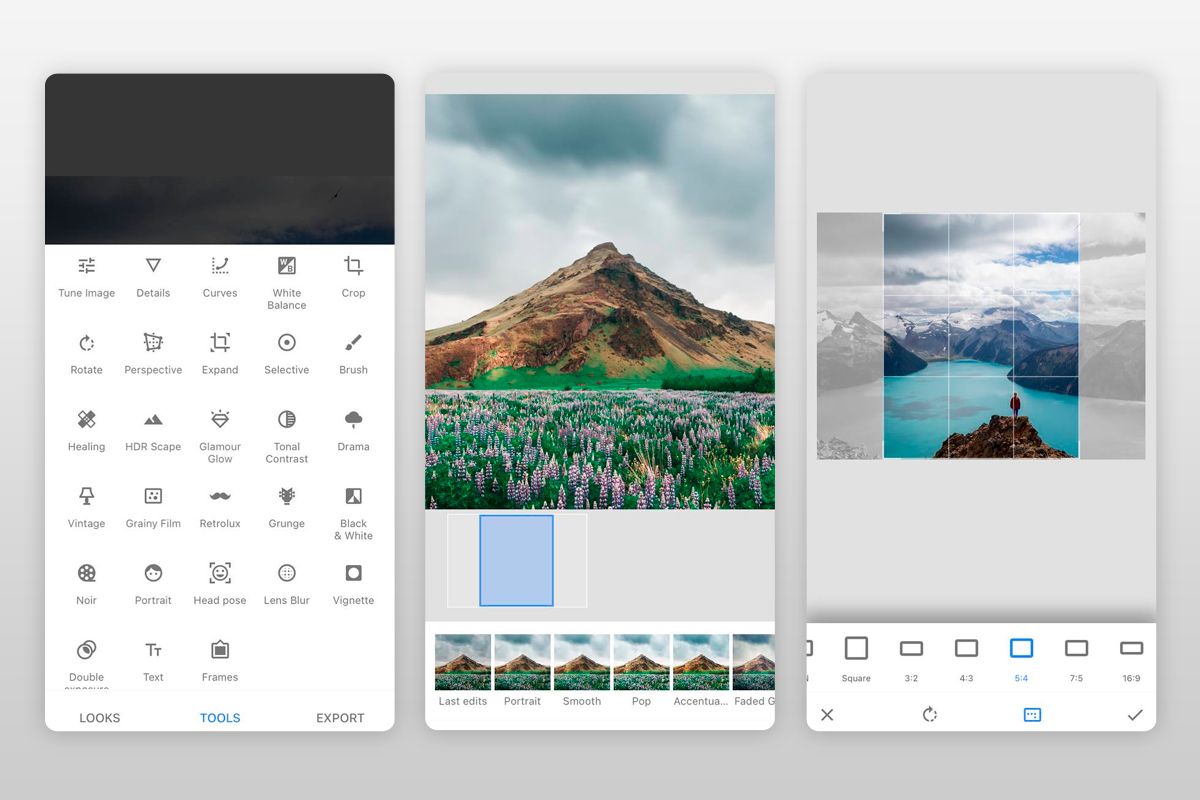Open the aspect ratio options expander
This screenshot has height=800, width=1200.
coord(1031,715)
